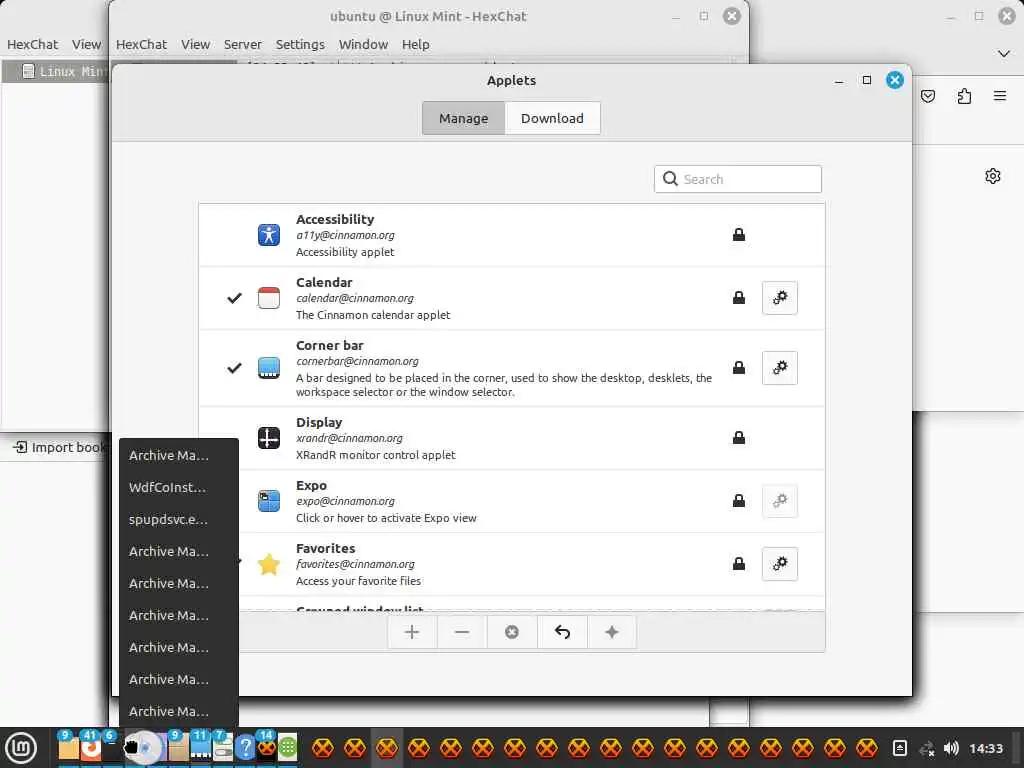This screenshot has height=768, width=1024.
Task: Click text 'cornerbar@cinnamon.org'
Action: tap(357, 361)
